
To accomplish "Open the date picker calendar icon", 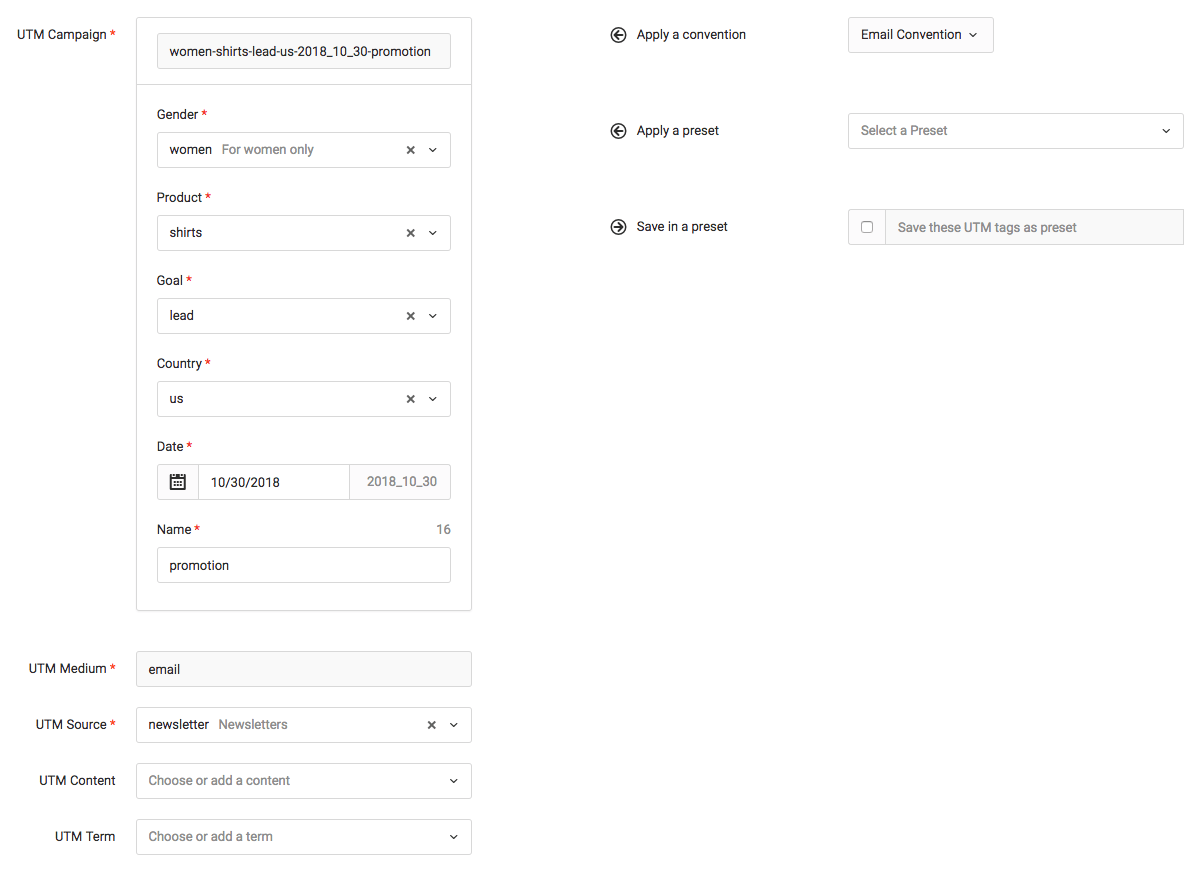I will 177,481.
